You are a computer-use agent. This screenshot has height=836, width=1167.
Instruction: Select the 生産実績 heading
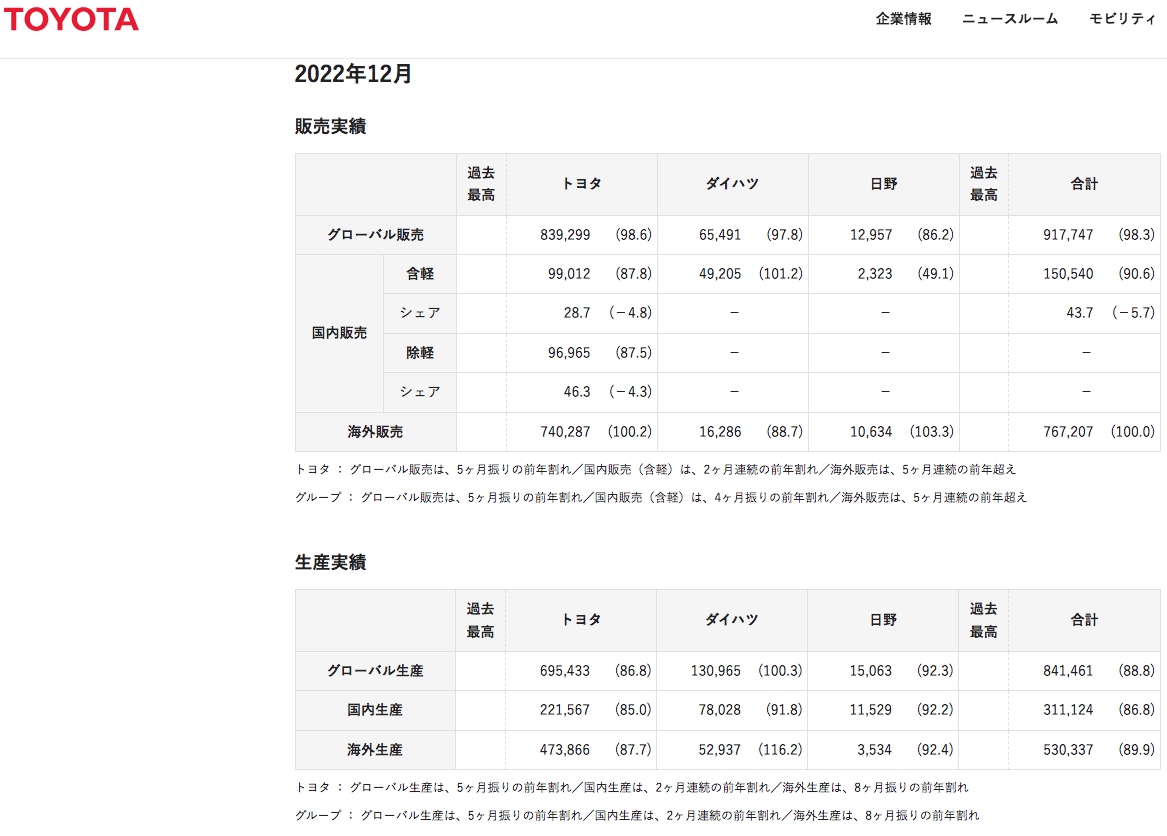point(330,563)
